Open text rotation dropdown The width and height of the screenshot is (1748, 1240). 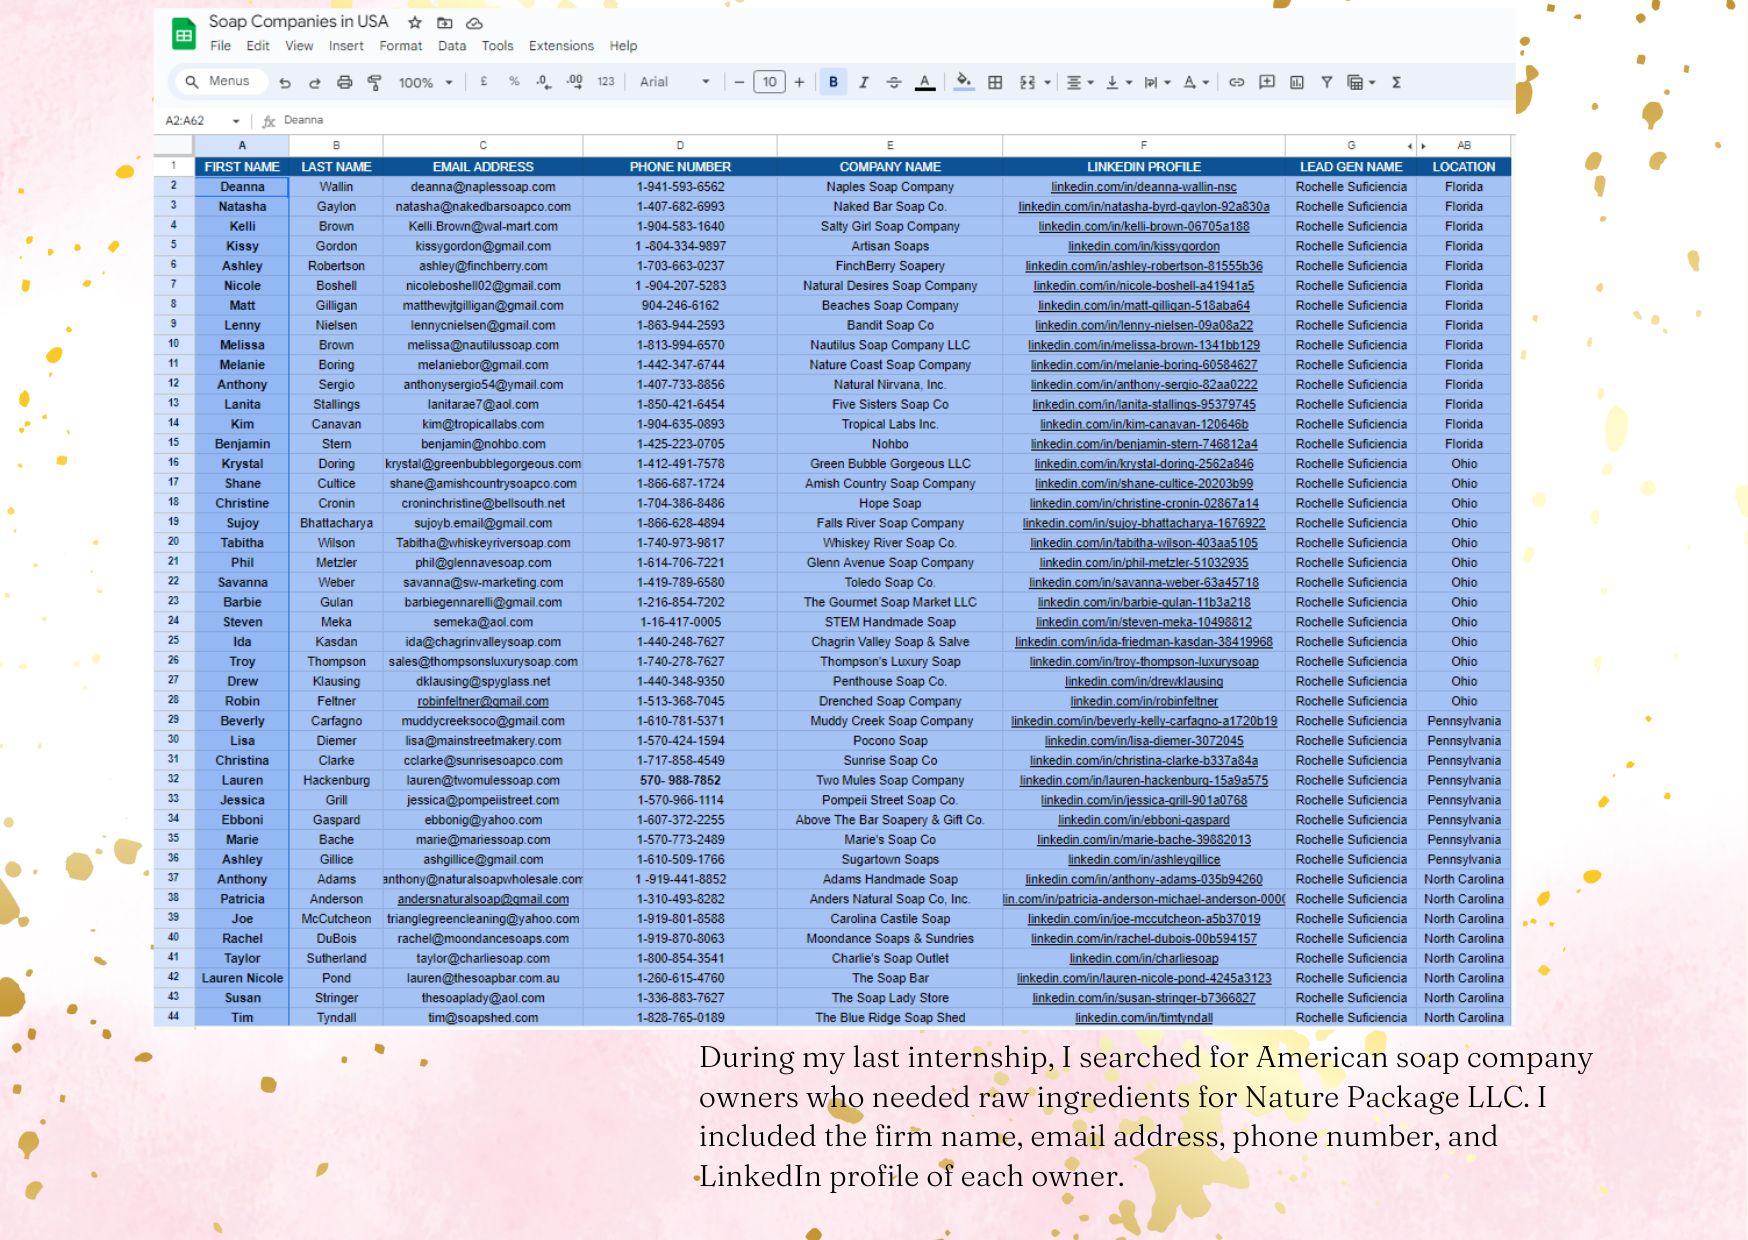[1196, 82]
